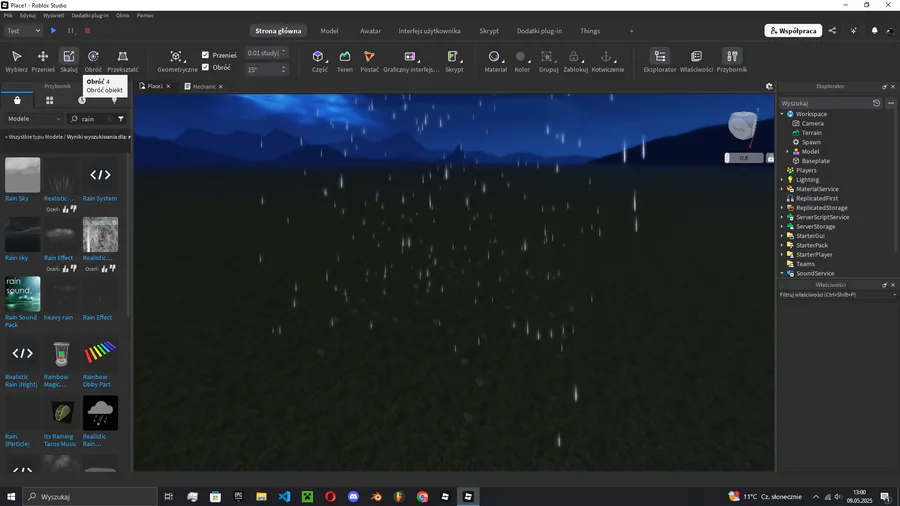Screen dimensions: 900x506
Task: Click the rain search field in toolbox
Action: 91,119
